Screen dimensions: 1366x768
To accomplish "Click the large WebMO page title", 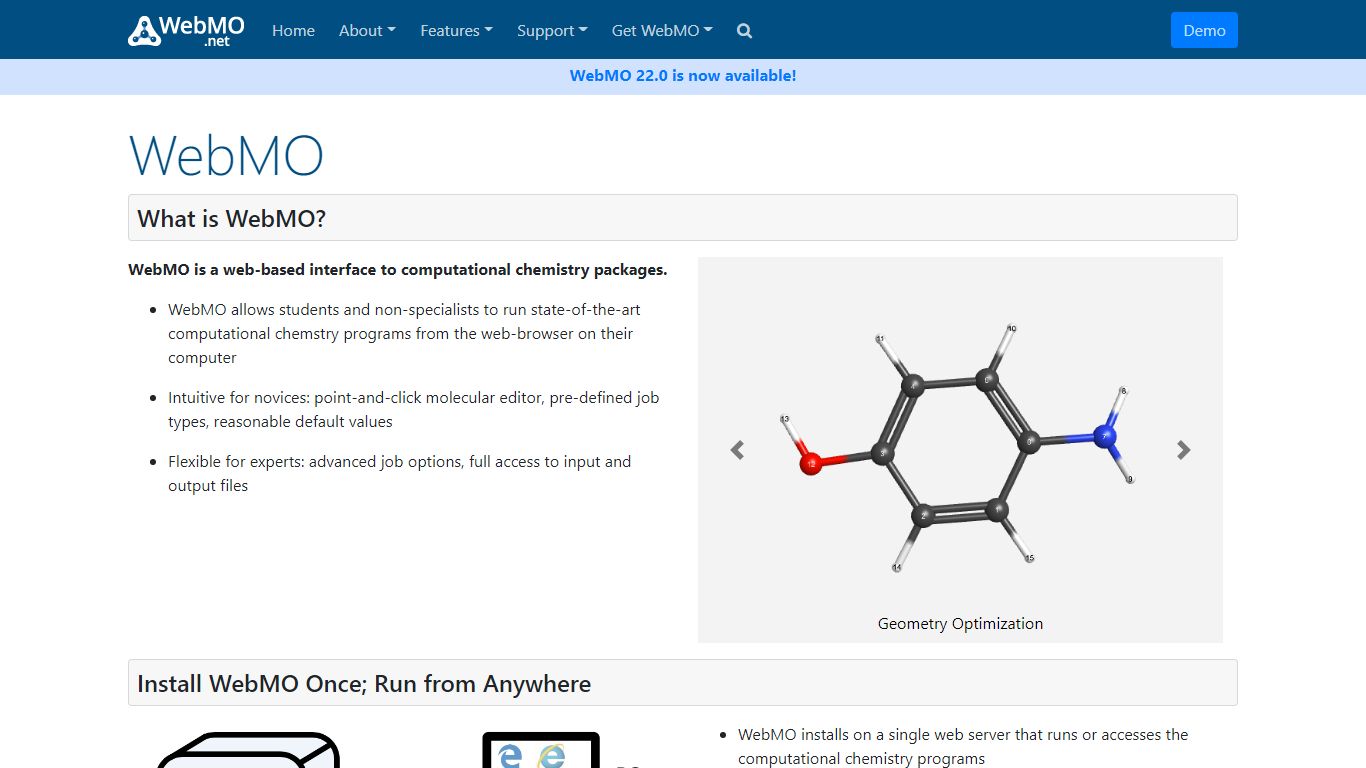I will (x=226, y=156).
